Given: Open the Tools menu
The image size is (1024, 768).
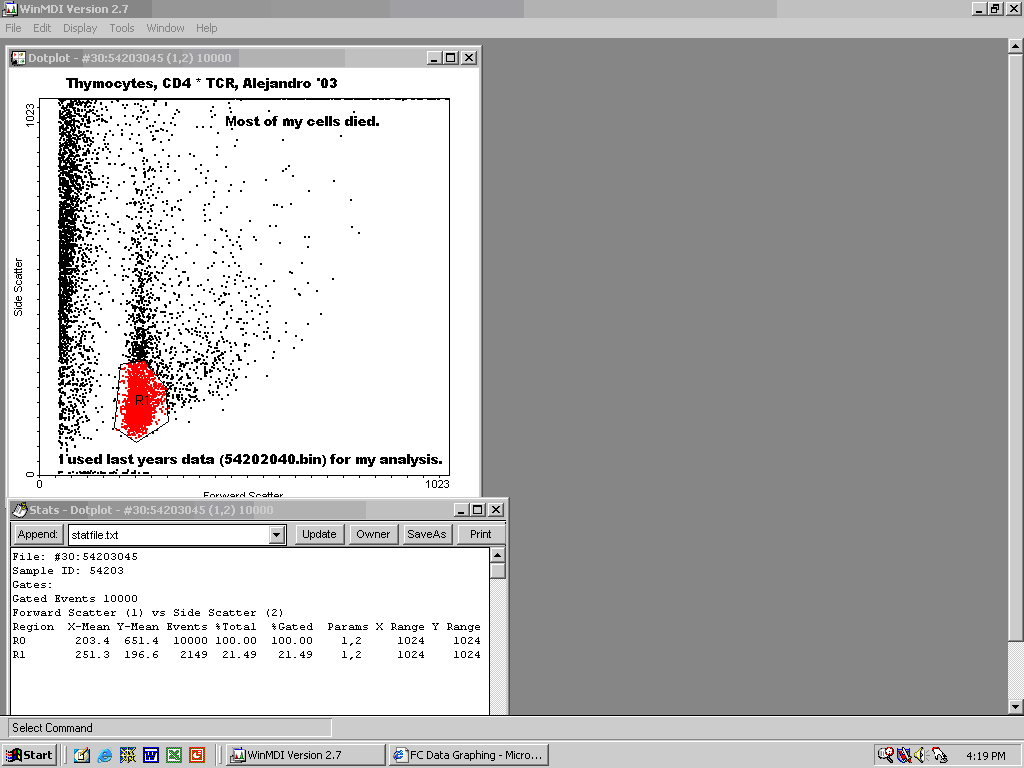Looking at the screenshot, I should [122, 28].
